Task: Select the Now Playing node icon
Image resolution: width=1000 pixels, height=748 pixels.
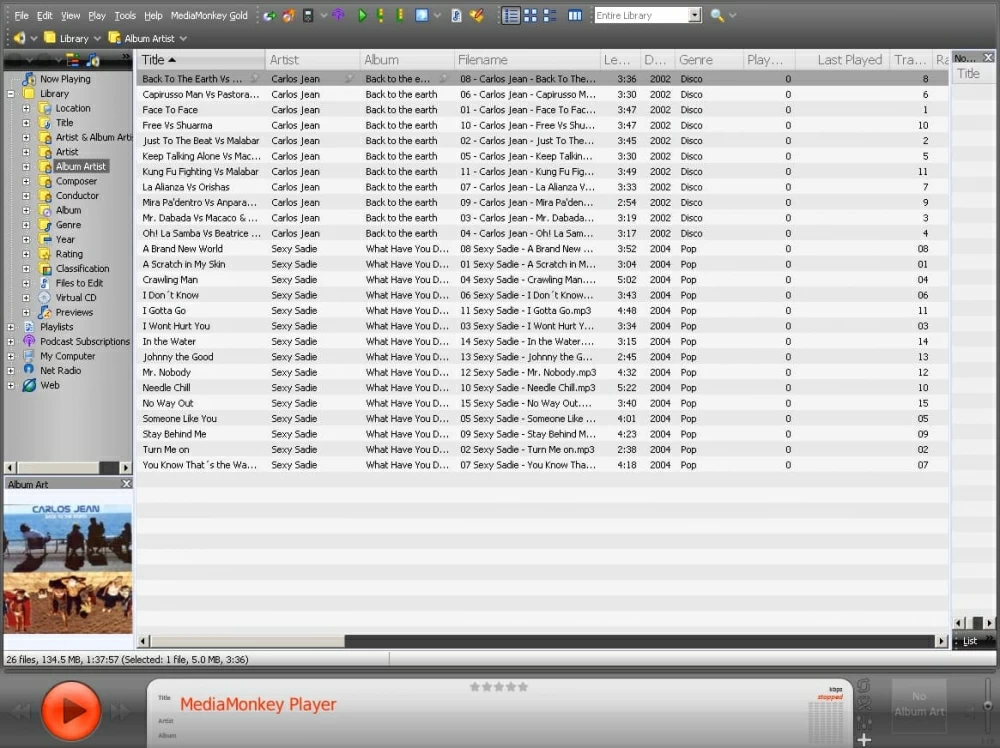Action: tap(28, 79)
